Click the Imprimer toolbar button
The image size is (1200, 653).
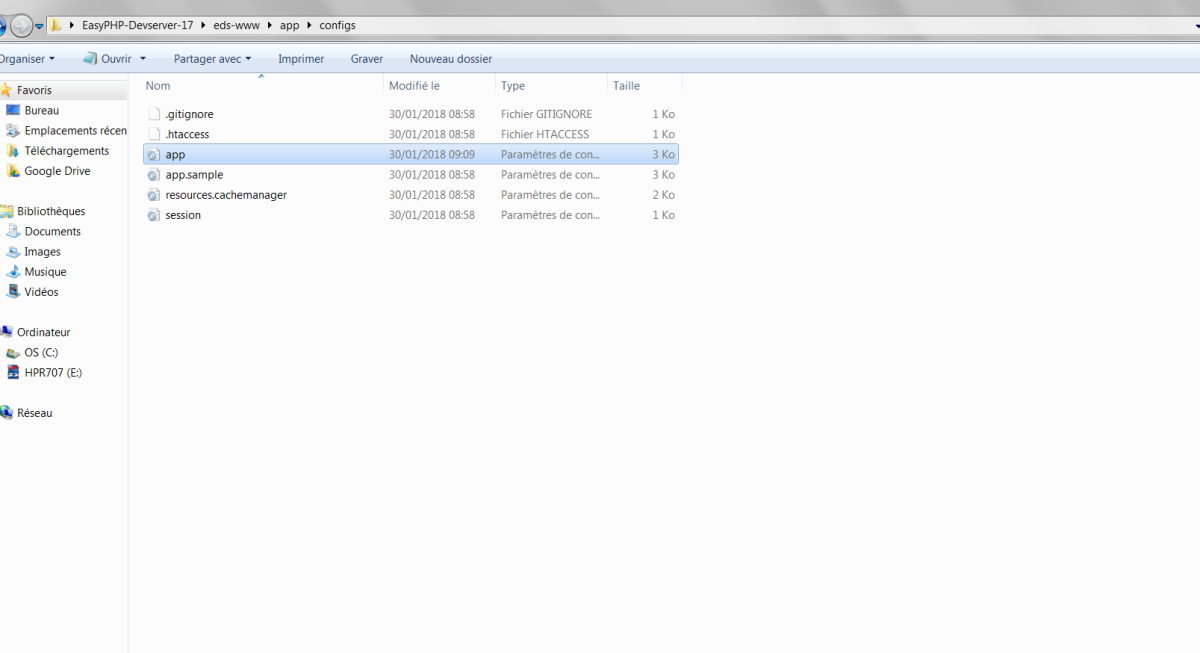(x=301, y=59)
